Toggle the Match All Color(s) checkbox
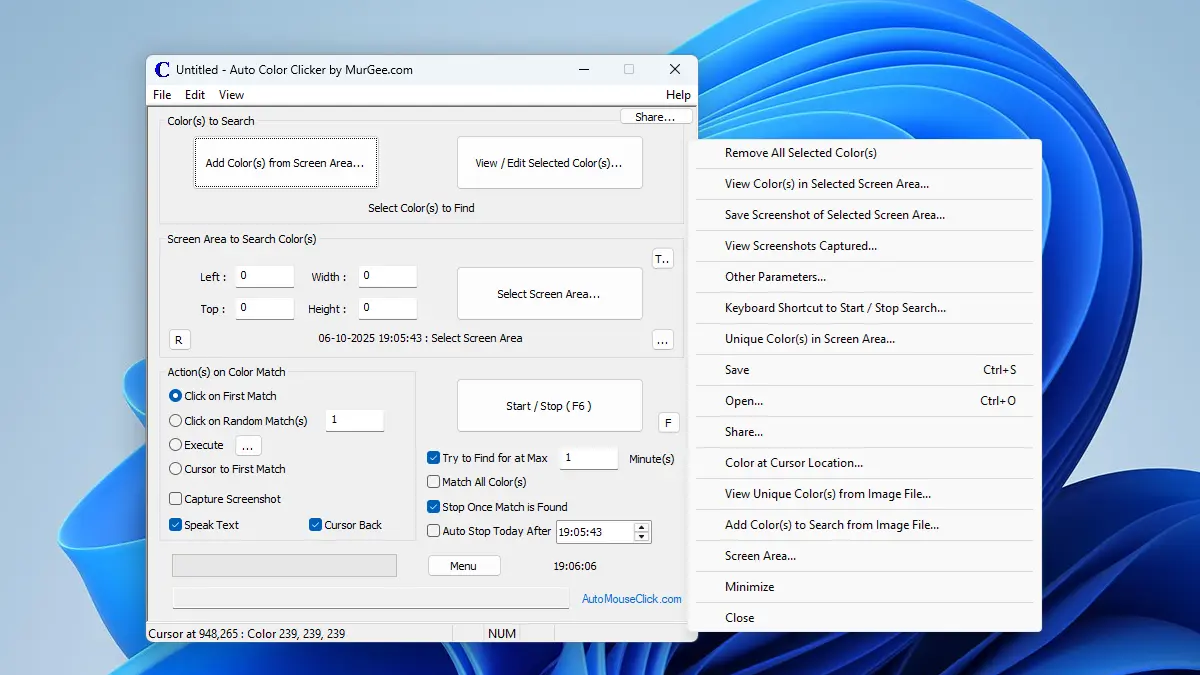The image size is (1200, 675). click(x=434, y=482)
